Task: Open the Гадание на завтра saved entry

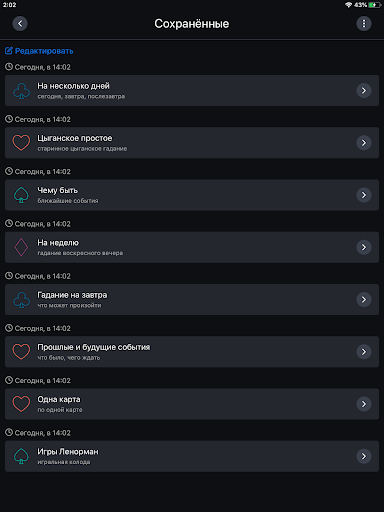Action: (192, 300)
